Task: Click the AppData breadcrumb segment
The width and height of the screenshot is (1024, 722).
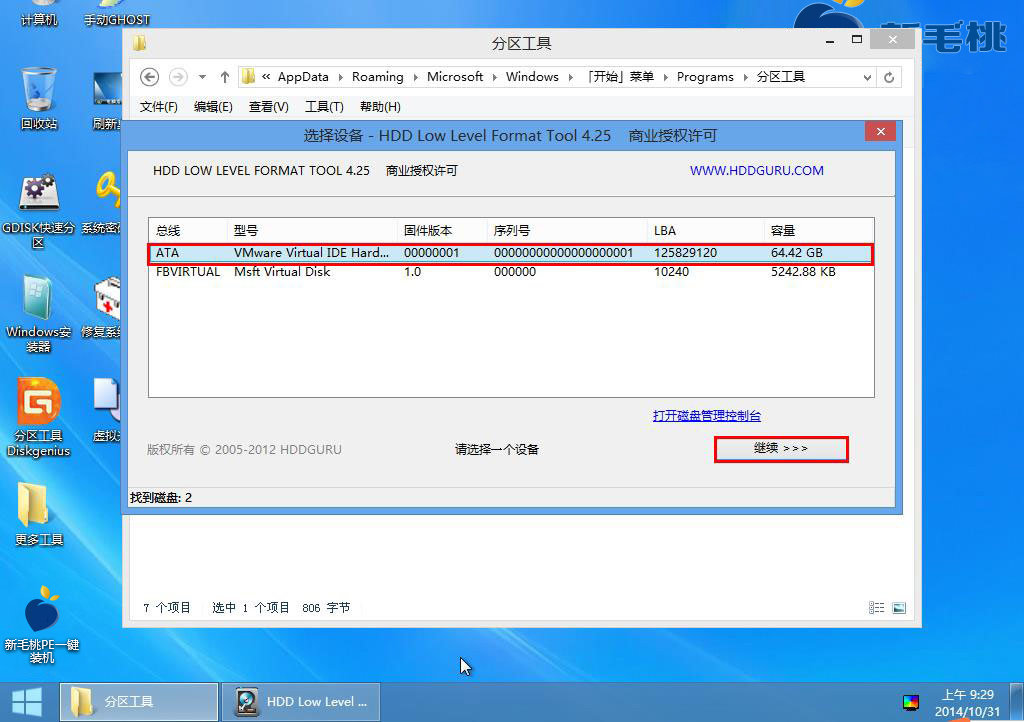Action: click(x=303, y=77)
